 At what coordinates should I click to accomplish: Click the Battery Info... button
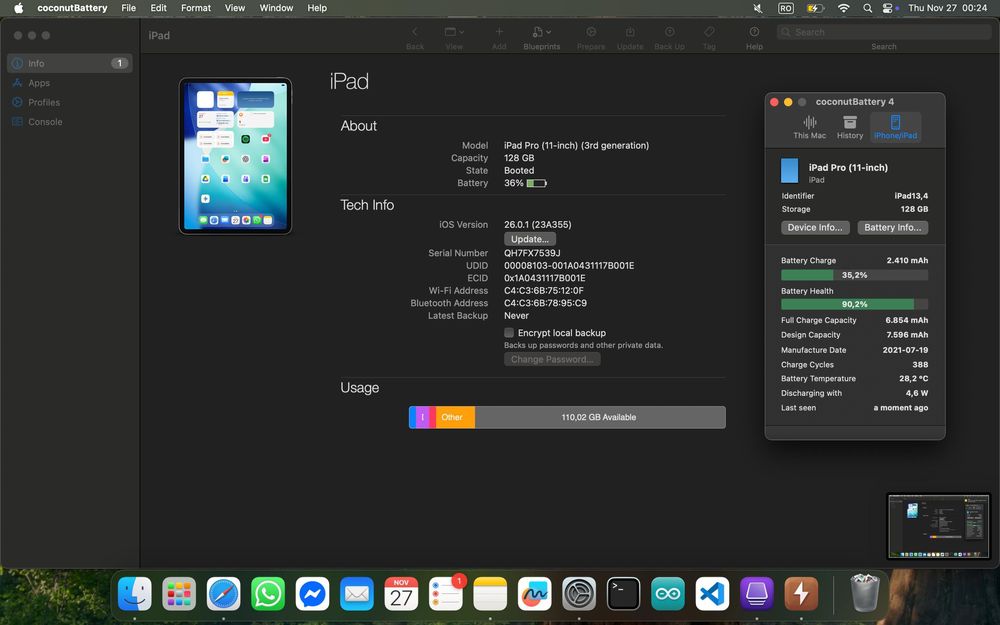click(893, 228)
